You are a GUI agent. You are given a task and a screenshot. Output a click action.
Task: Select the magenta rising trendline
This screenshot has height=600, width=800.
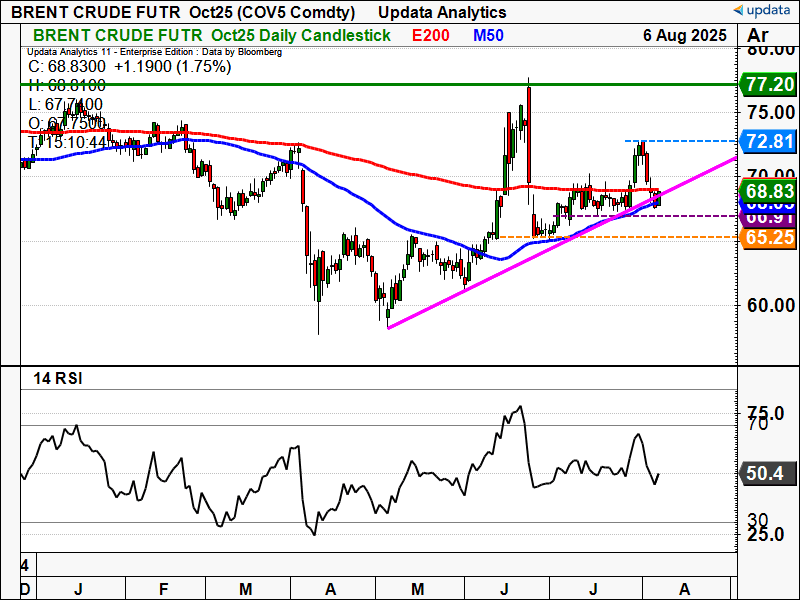coord(561,243)
